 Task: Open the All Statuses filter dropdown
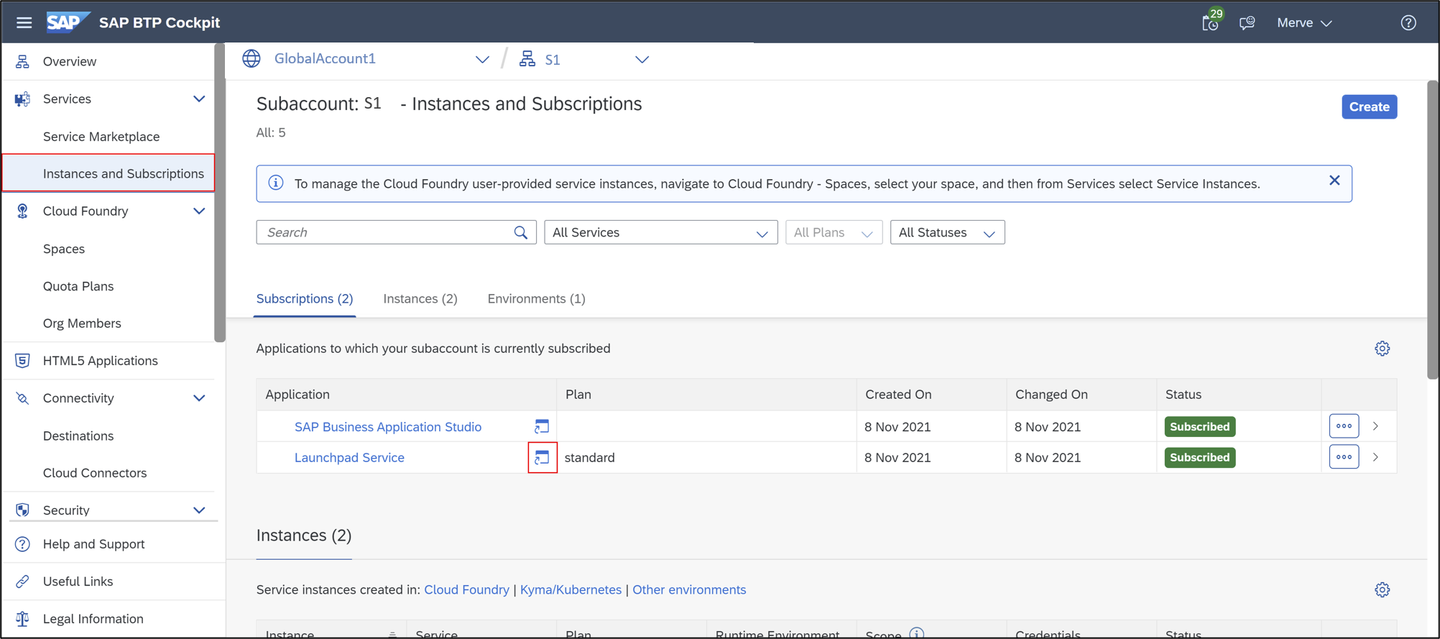tap(948, 233)
